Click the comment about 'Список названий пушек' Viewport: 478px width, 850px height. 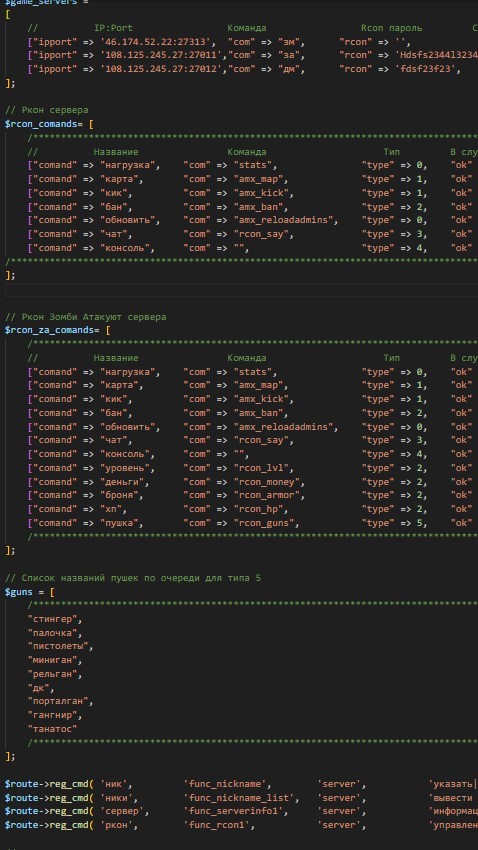click(x=133, y=578)
